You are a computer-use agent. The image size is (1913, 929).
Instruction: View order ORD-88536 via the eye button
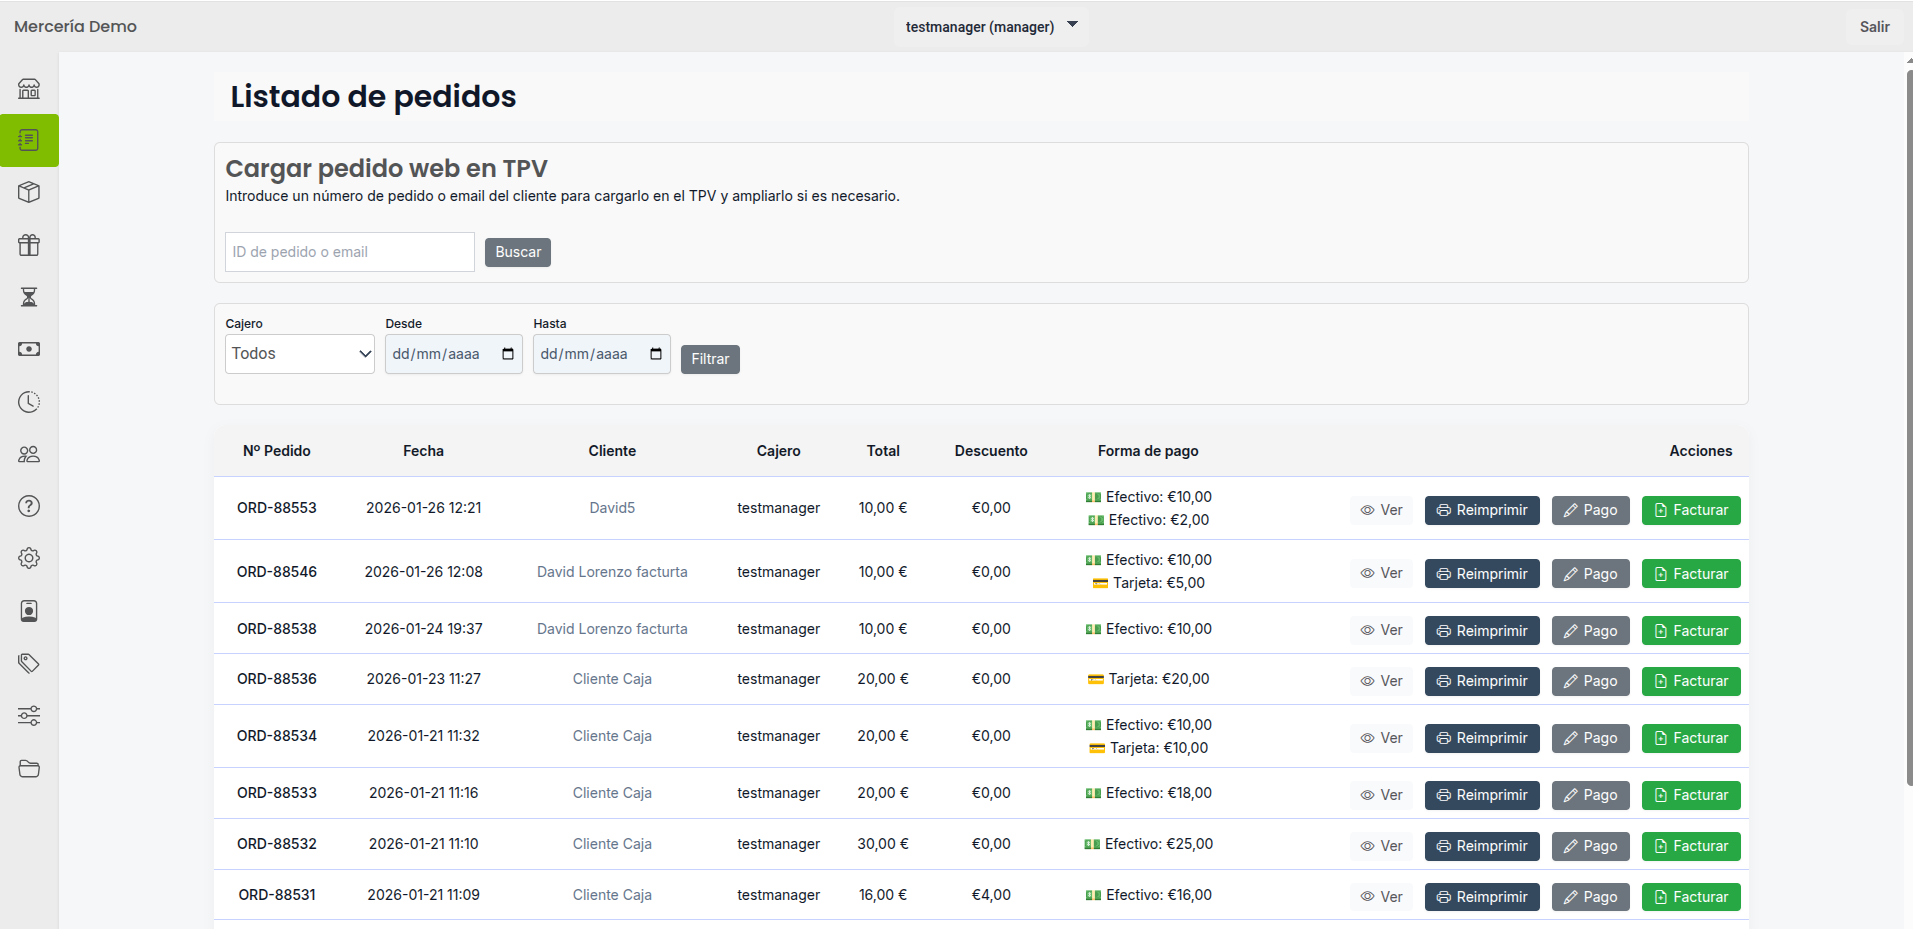pos(1381,680)
